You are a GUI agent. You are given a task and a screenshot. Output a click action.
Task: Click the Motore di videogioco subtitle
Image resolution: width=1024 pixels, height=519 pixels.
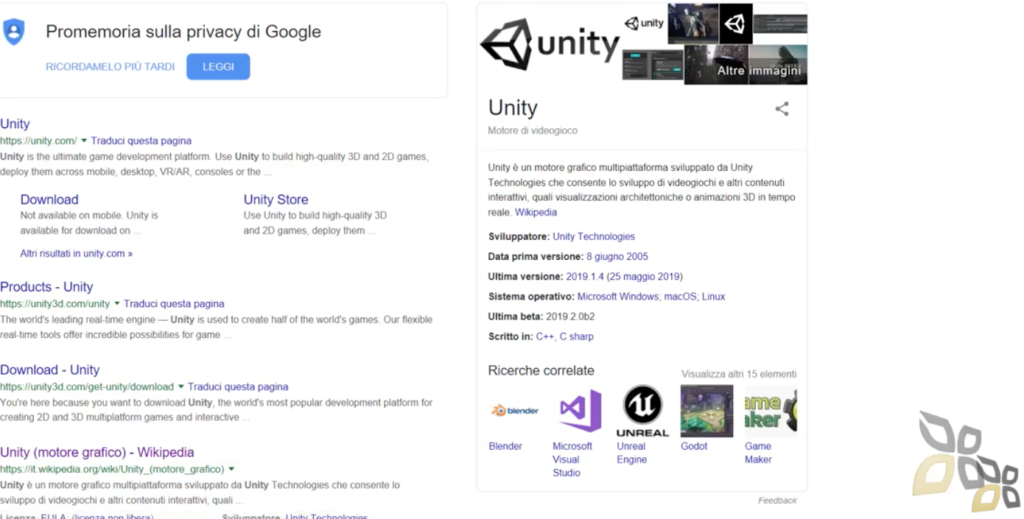532,131
